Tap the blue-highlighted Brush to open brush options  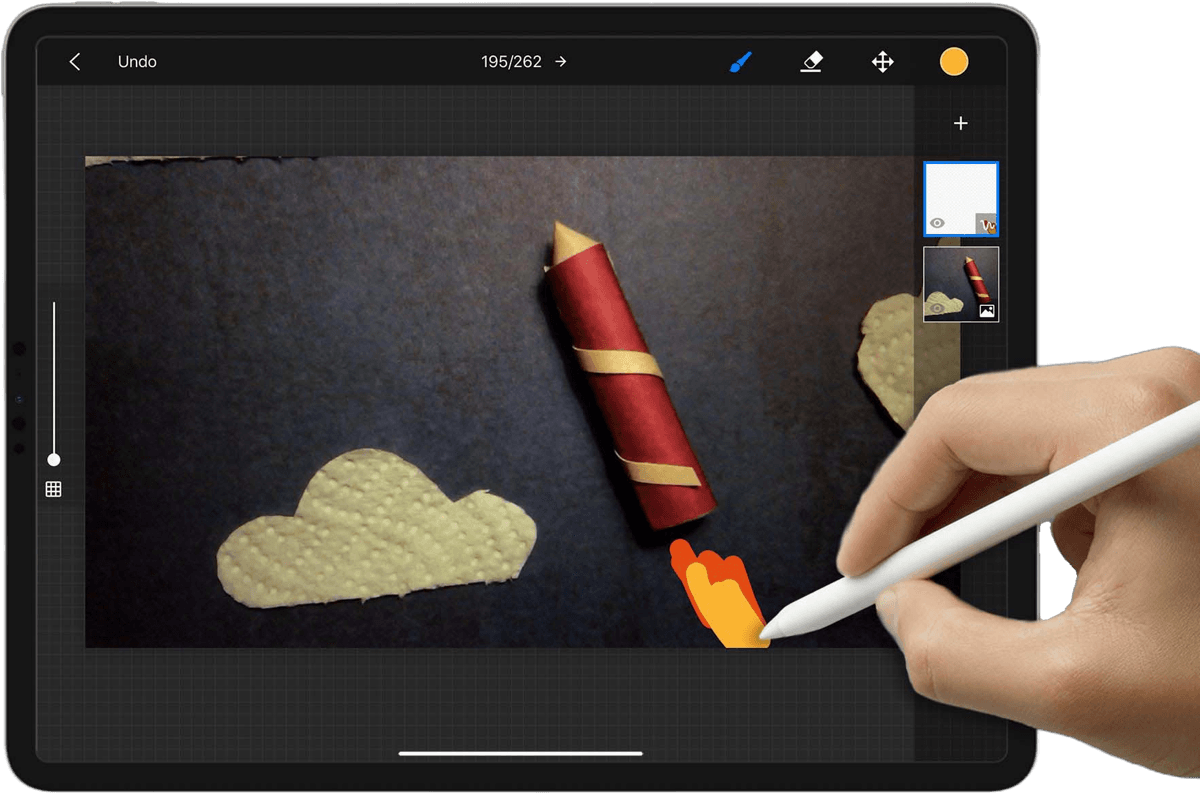[x=739, y=61]
